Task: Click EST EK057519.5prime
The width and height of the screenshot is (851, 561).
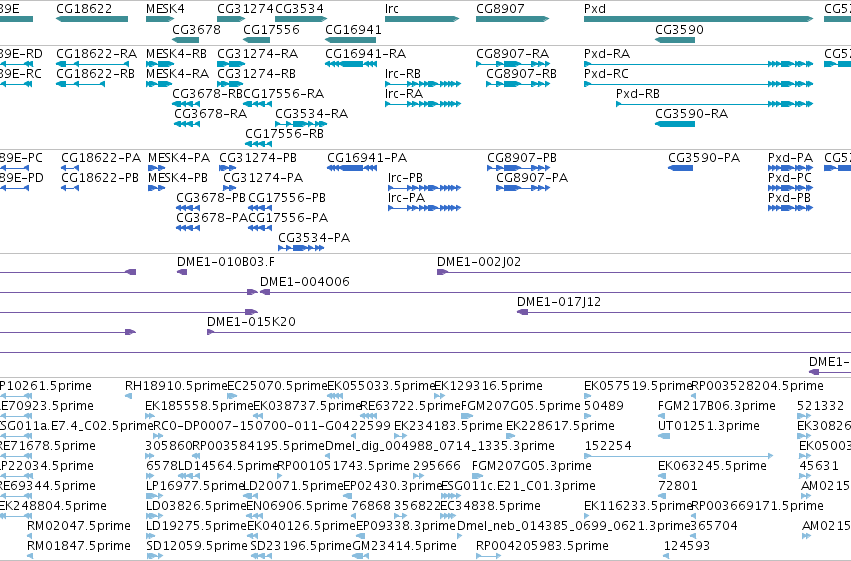Action: tap(587, 396)
